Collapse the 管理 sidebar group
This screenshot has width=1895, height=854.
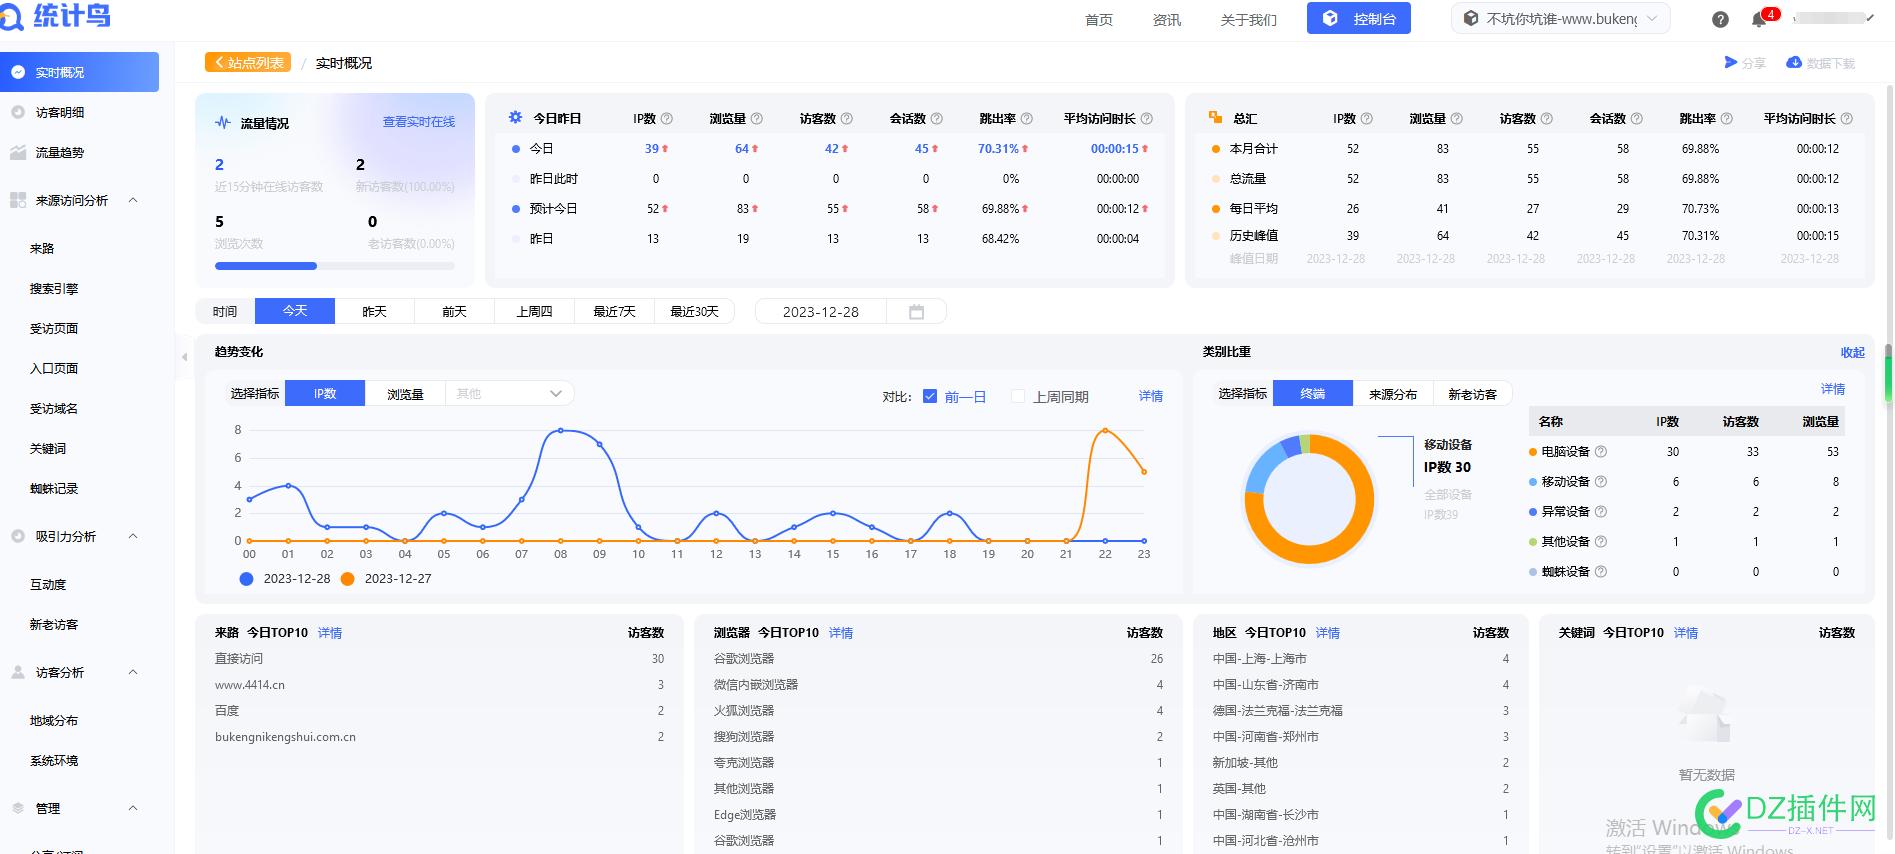tap(133, 808)
